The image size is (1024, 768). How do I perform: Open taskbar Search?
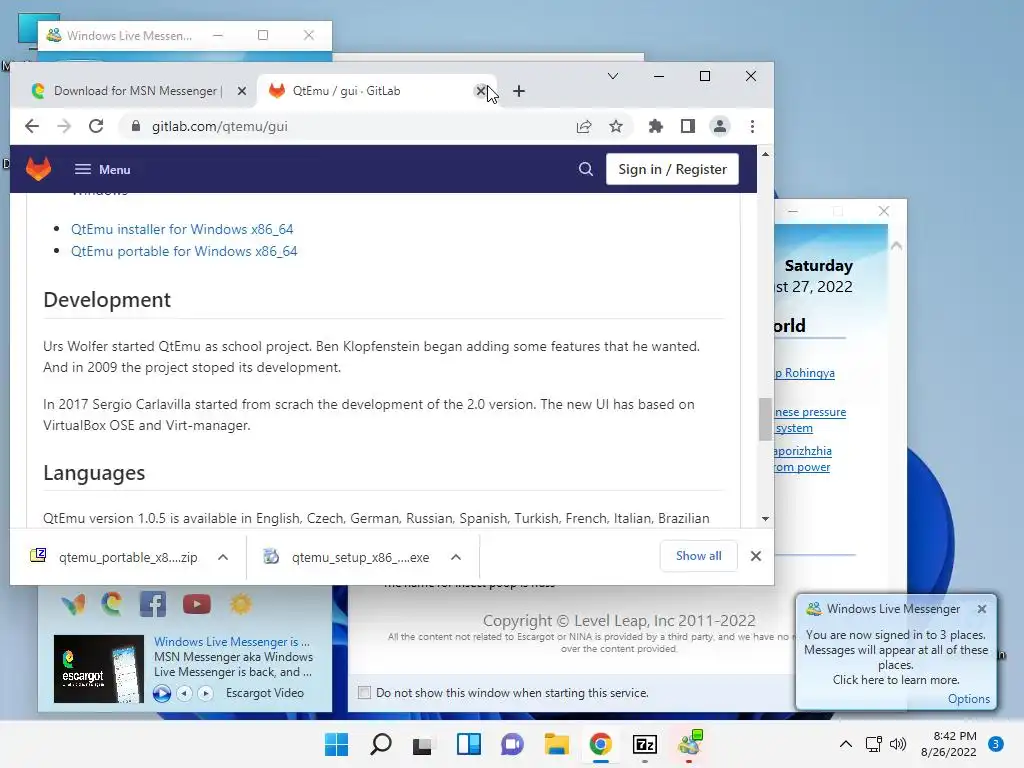tap(381, 744)
